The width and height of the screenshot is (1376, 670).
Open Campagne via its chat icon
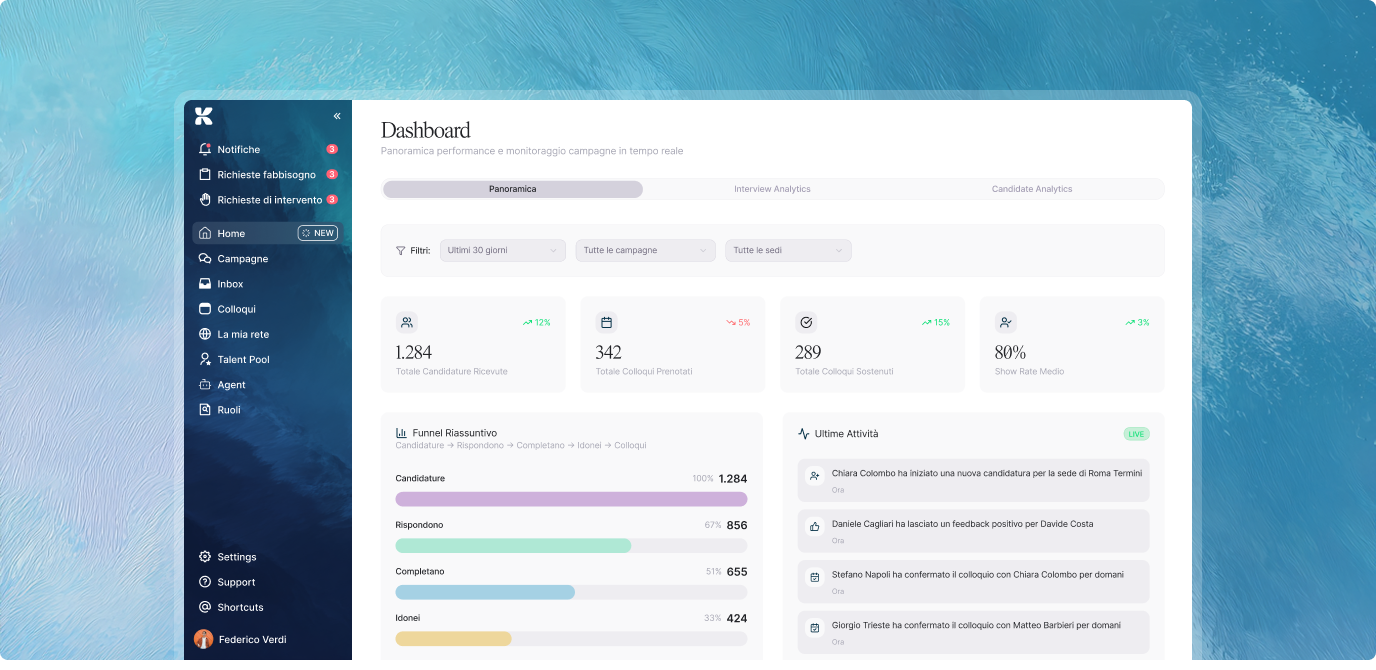[205, 259]
